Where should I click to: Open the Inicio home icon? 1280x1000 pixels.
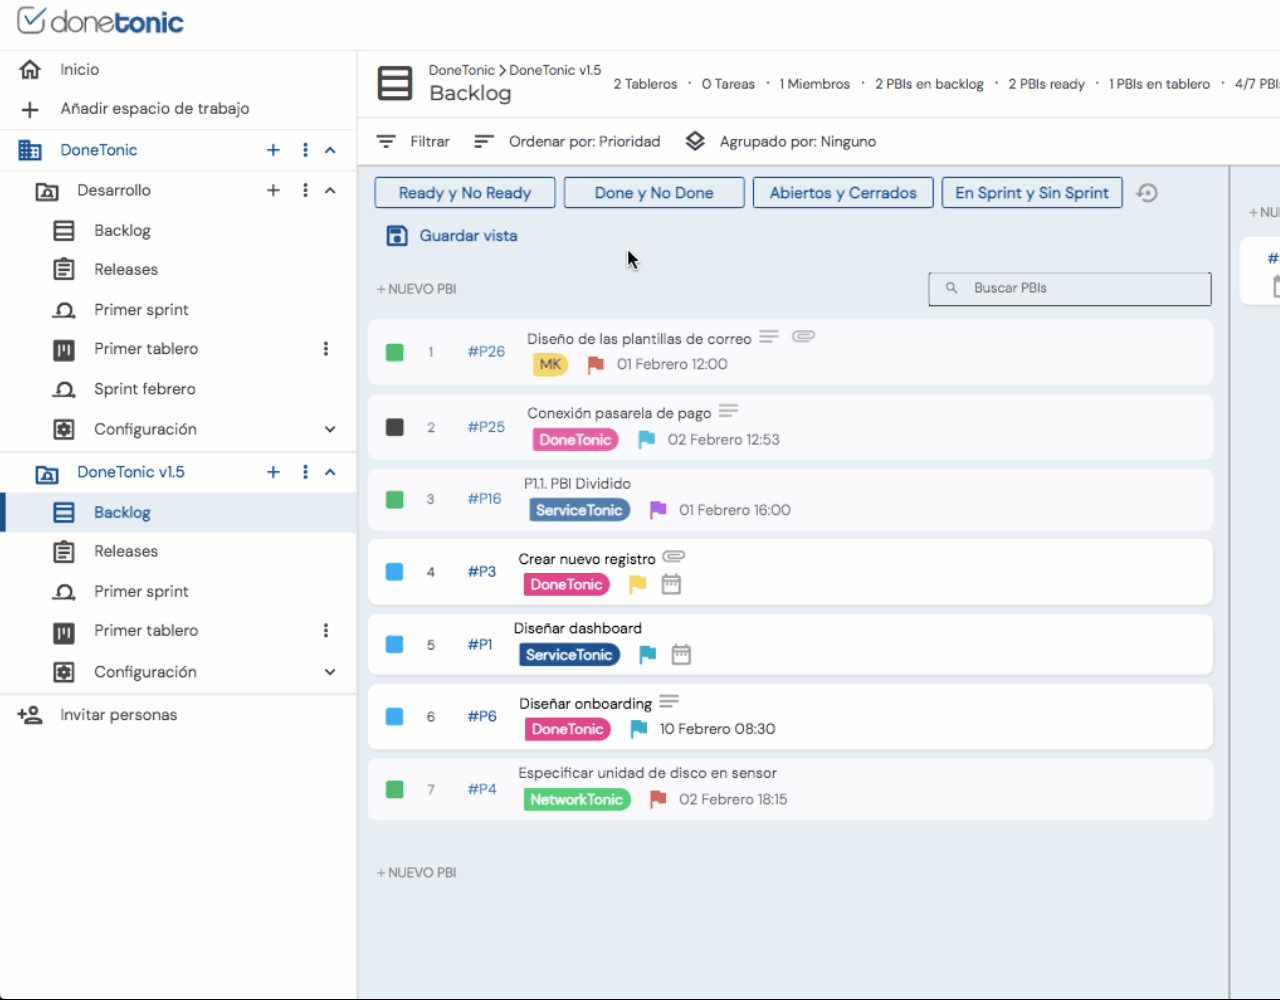(30, 69)
